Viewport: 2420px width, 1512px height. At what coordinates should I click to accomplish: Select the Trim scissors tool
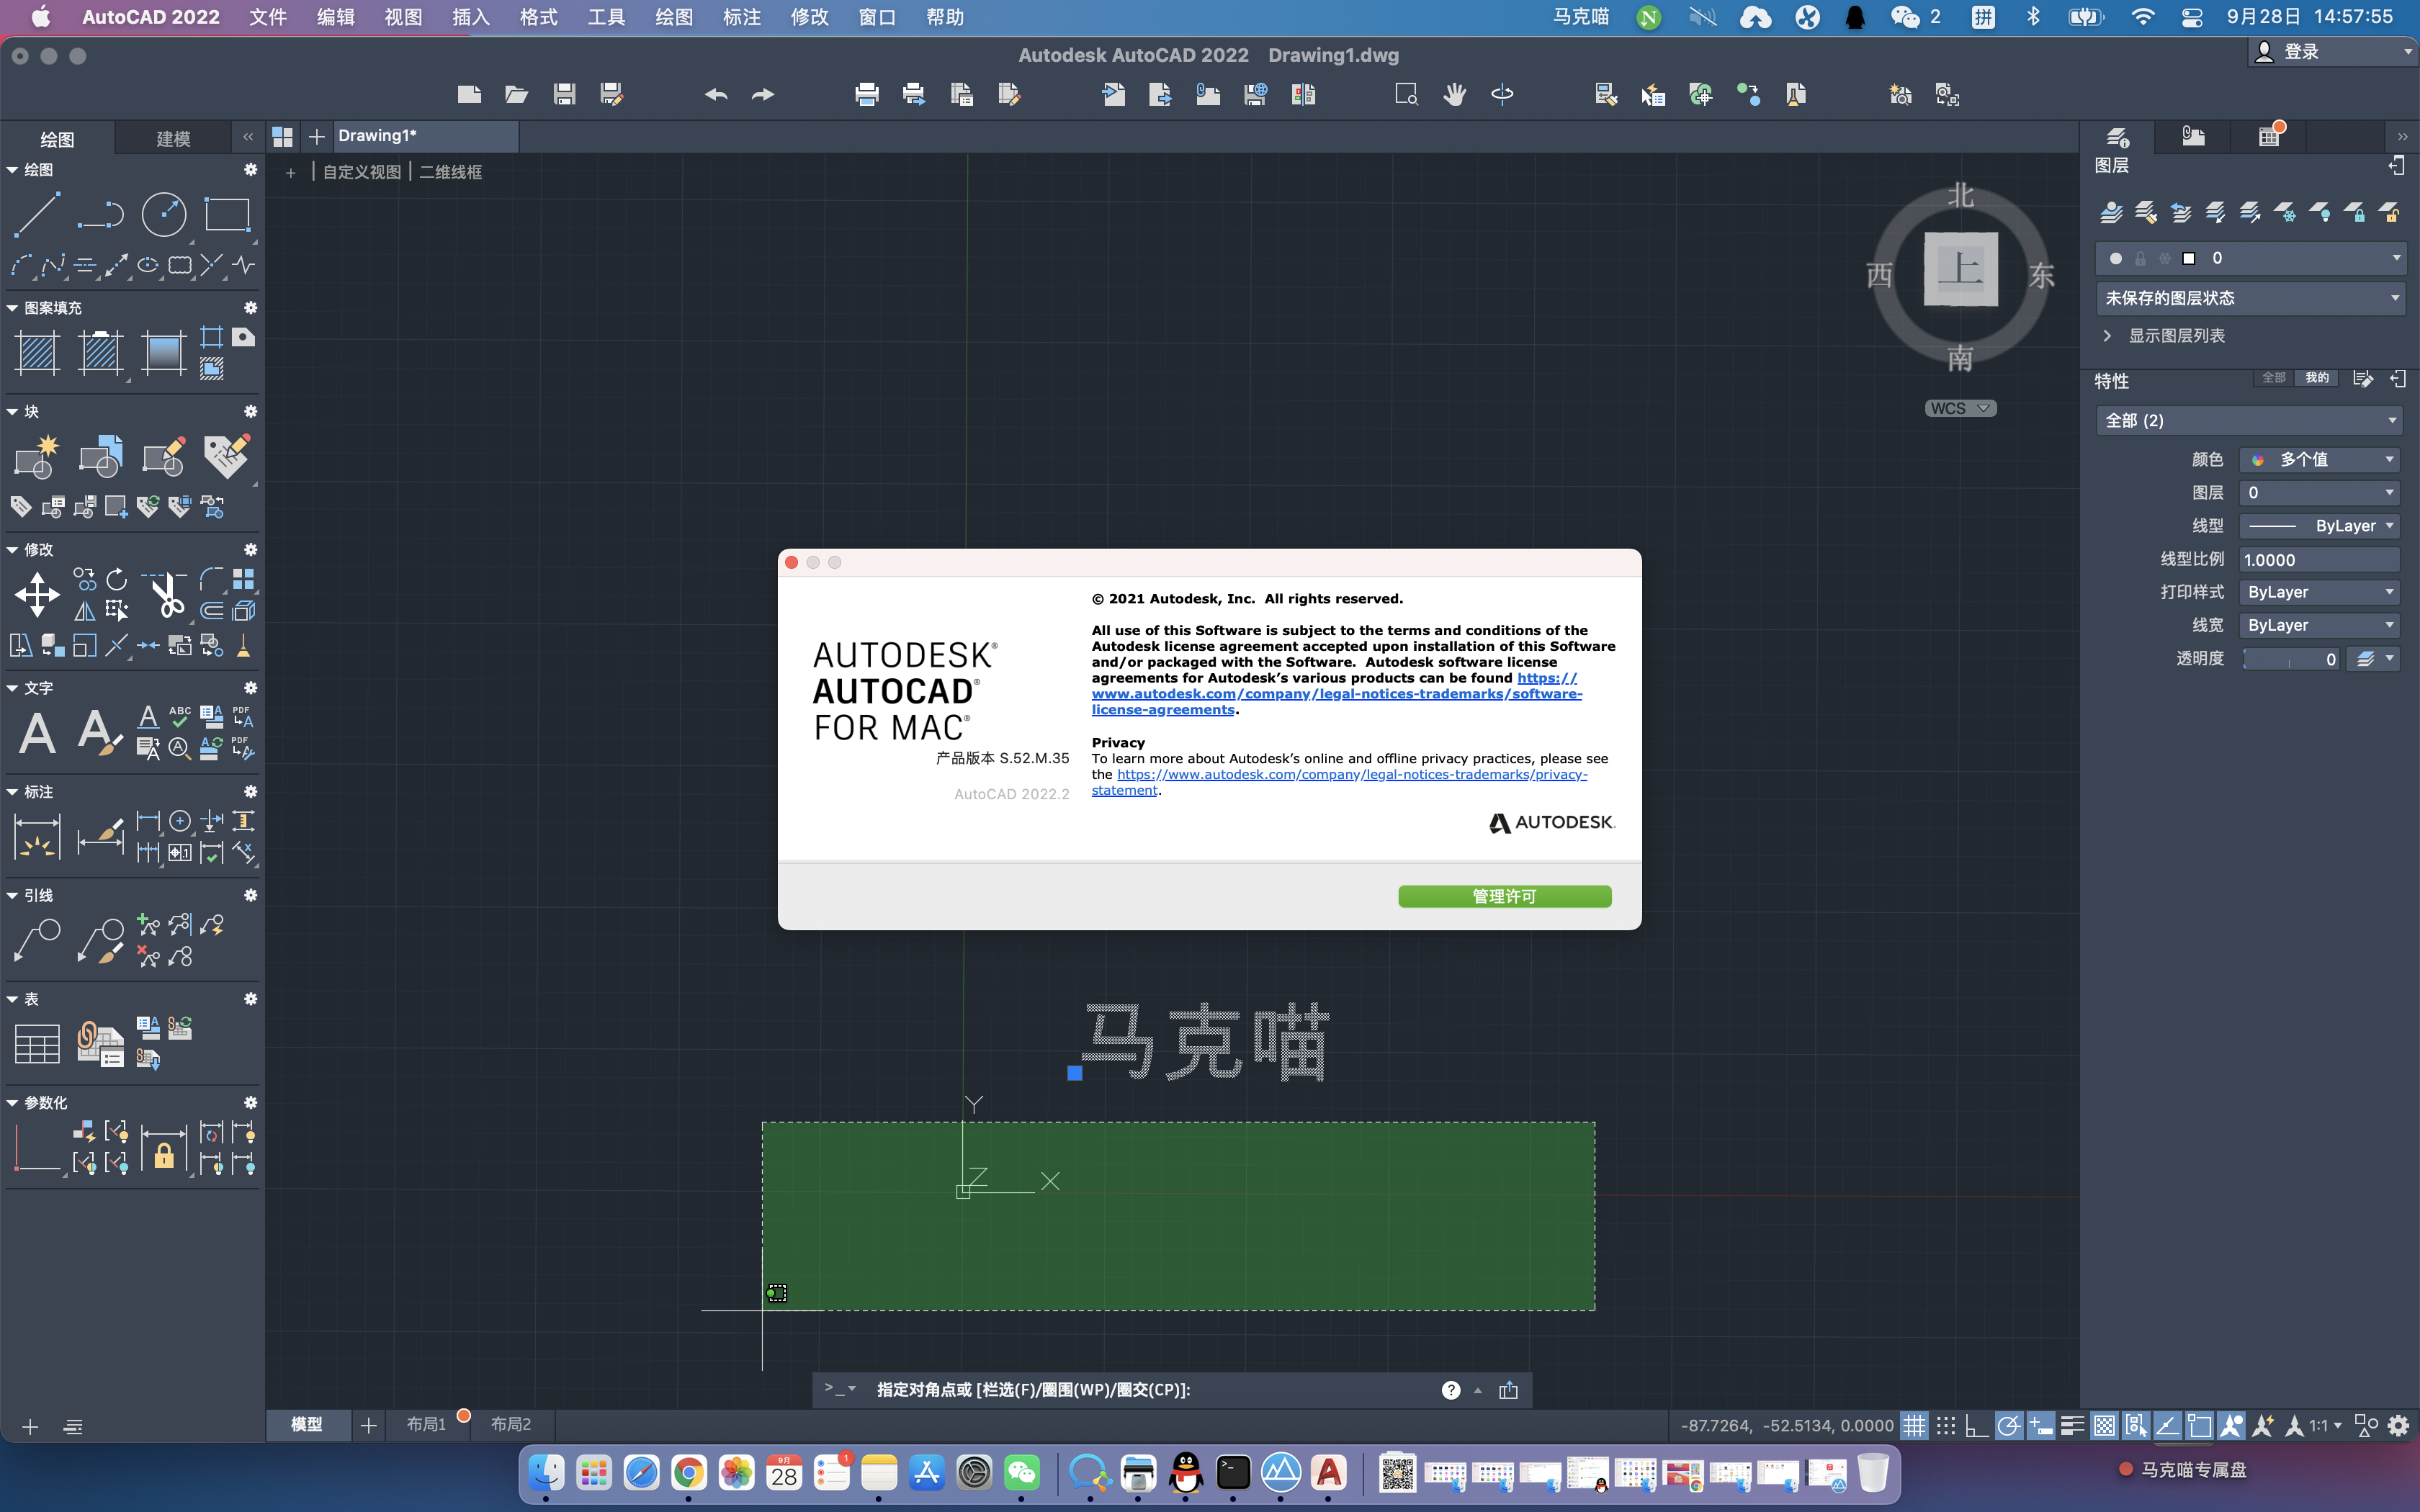coord(166,594)
